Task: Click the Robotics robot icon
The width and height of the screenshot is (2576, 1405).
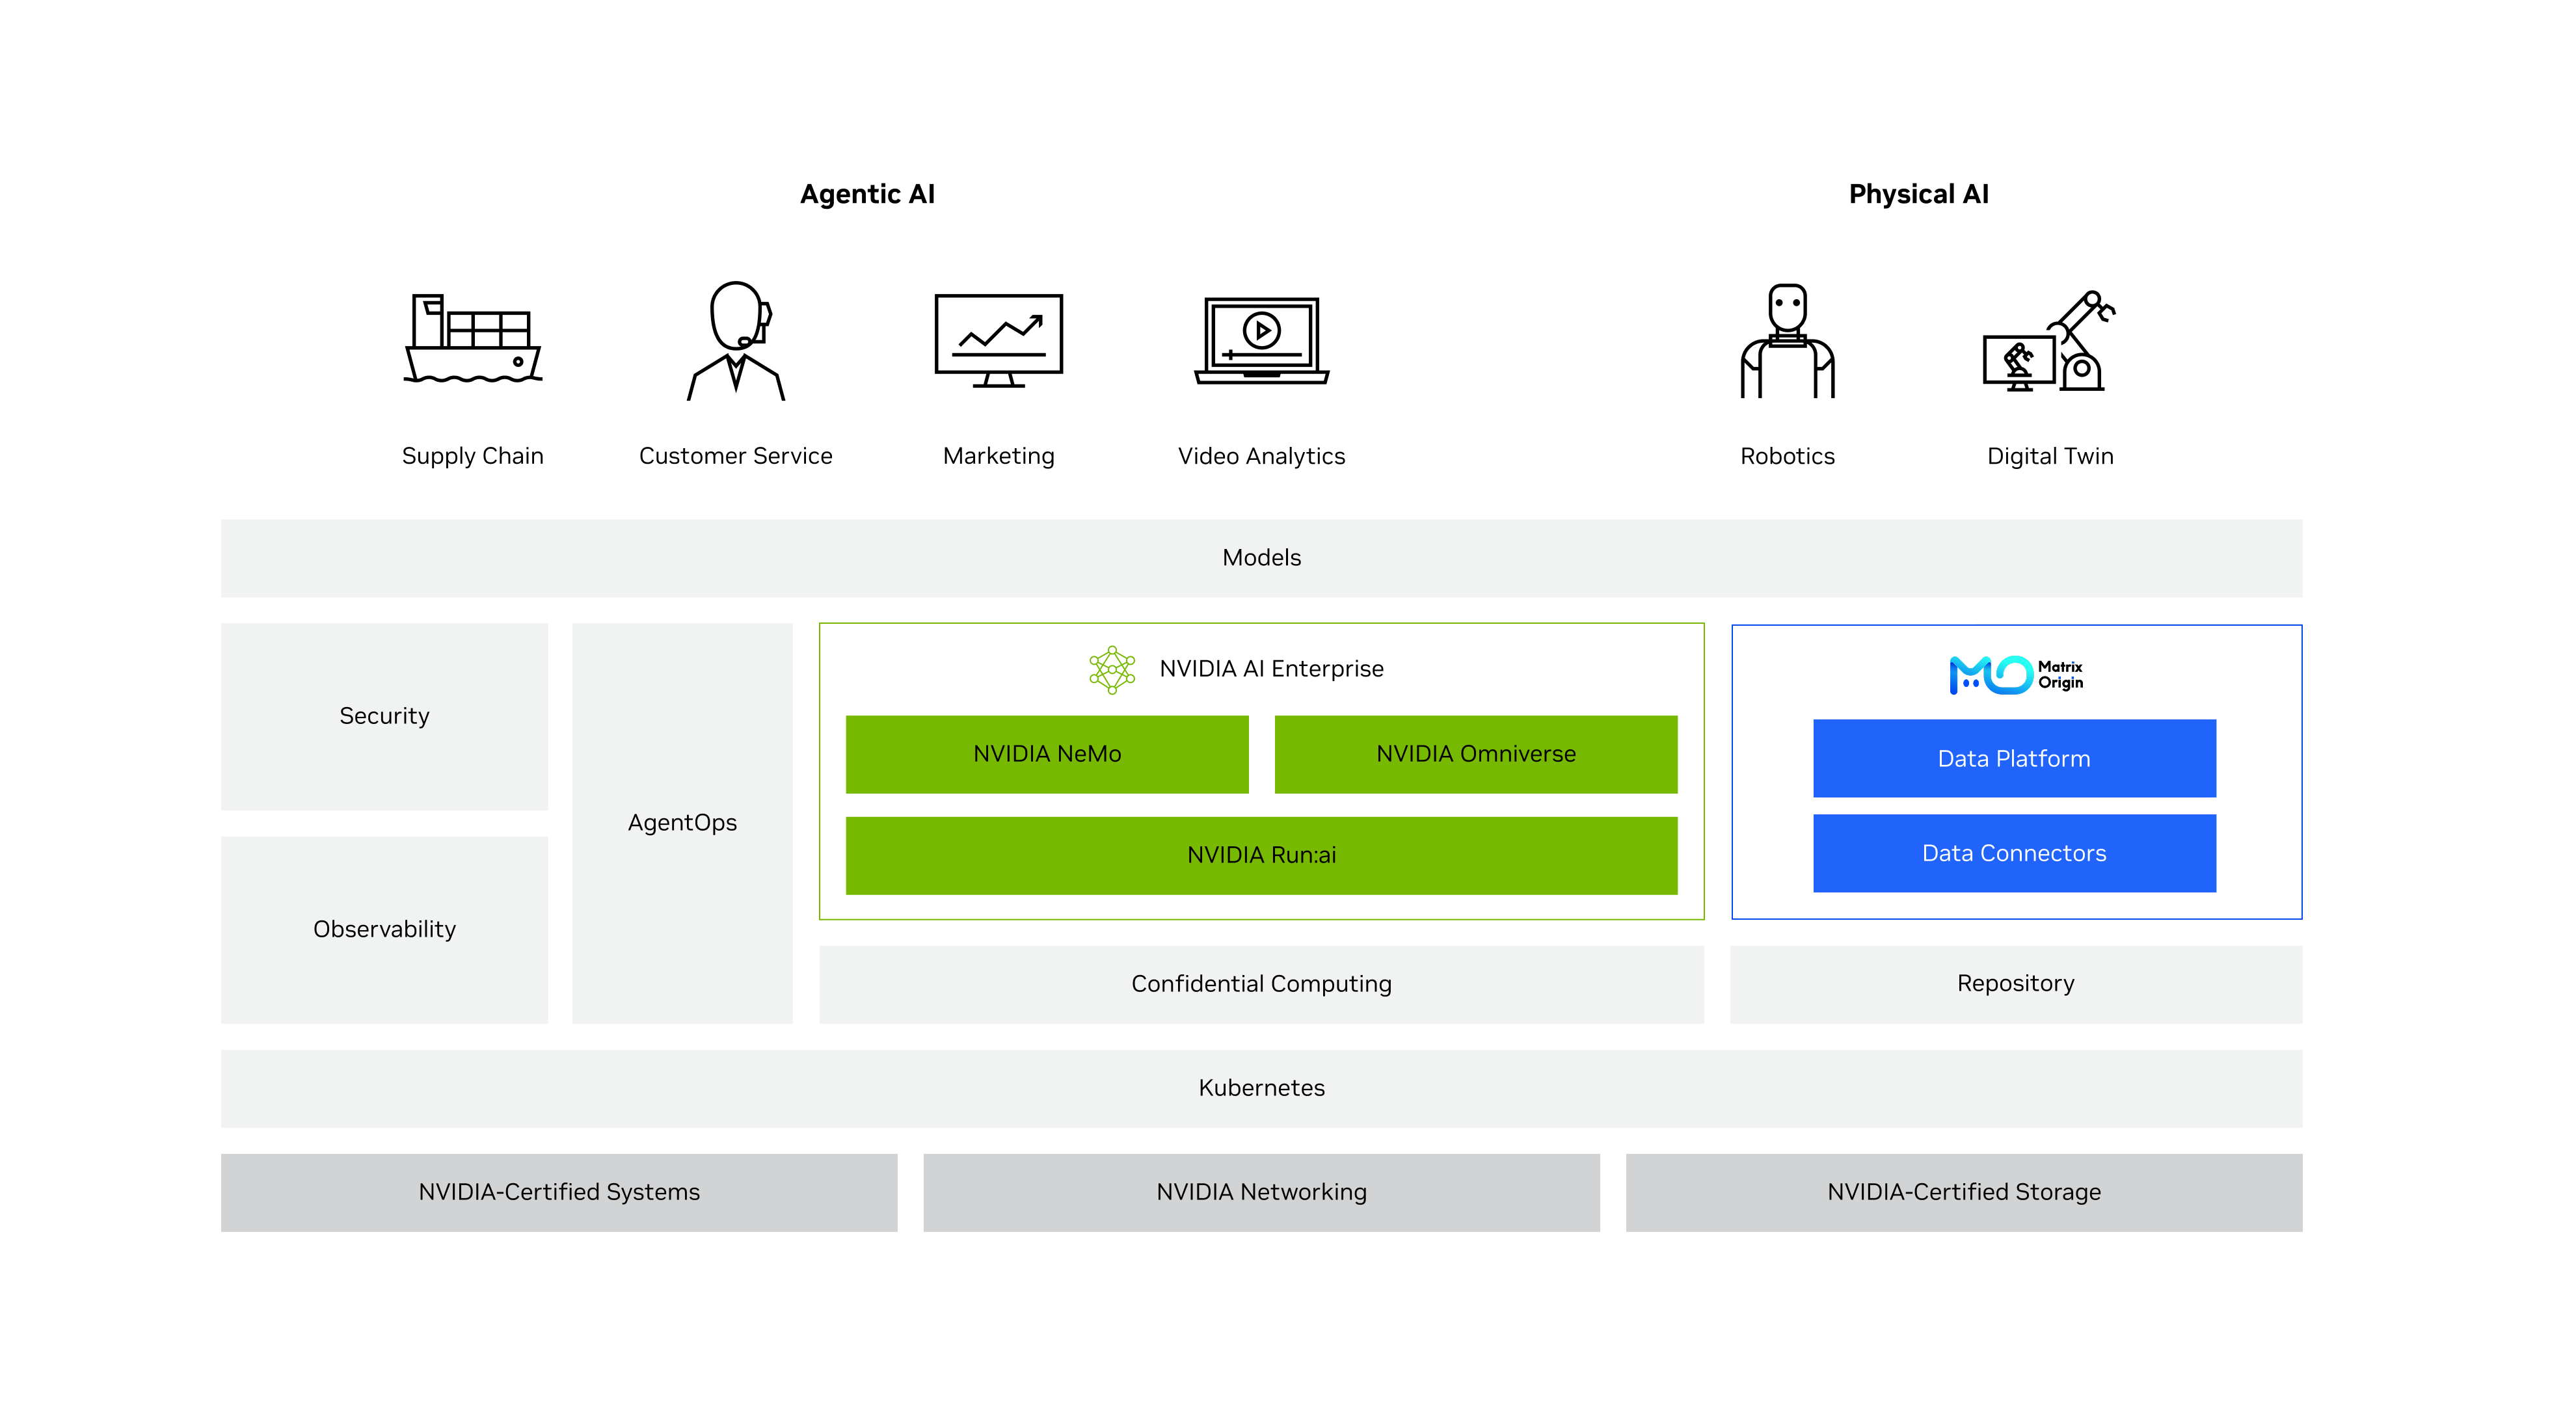Action: pyautogui.click(x=1788, y=341)
